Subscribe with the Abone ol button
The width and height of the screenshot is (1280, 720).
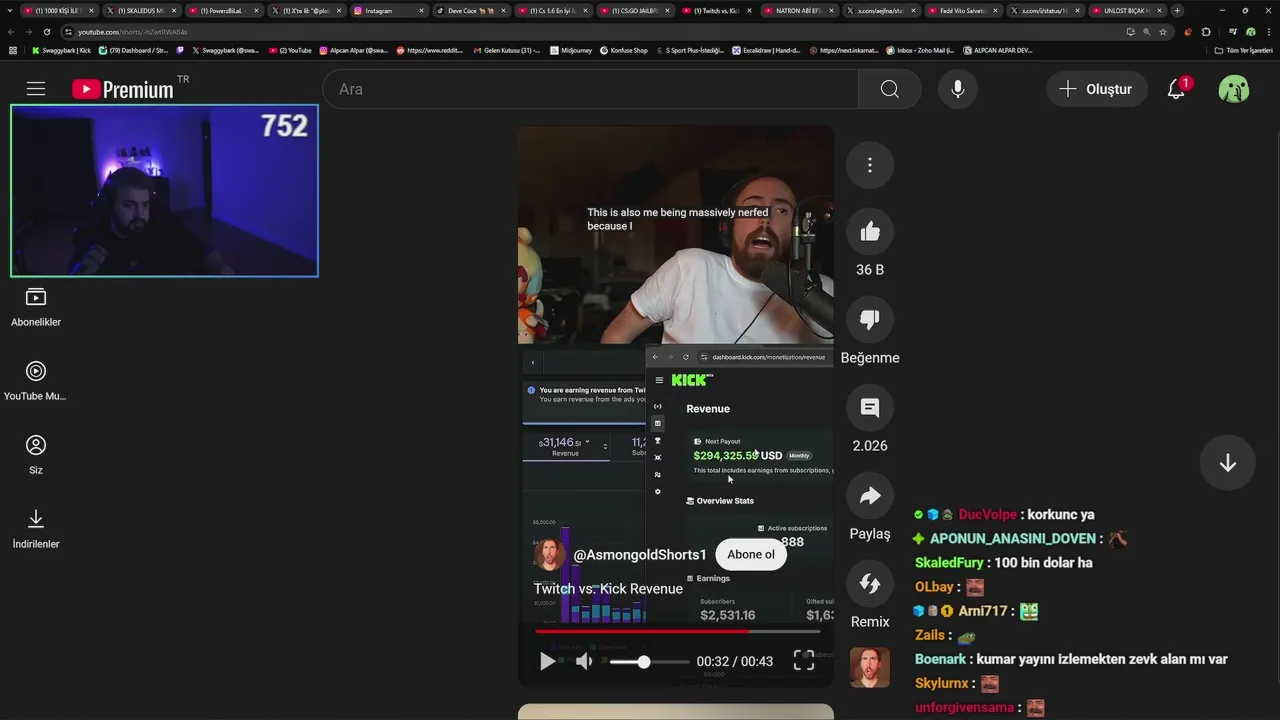pyautogui.click(x=751, y=554)
